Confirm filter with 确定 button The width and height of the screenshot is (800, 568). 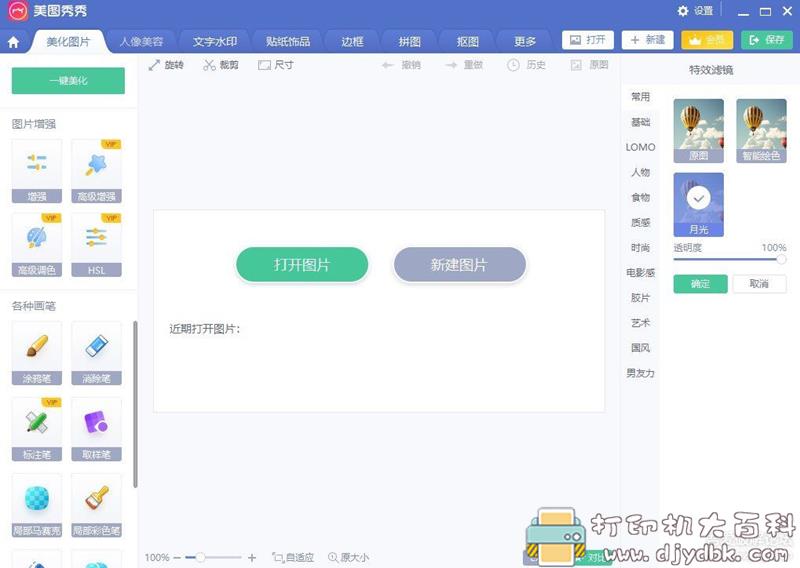click(701, 284)
